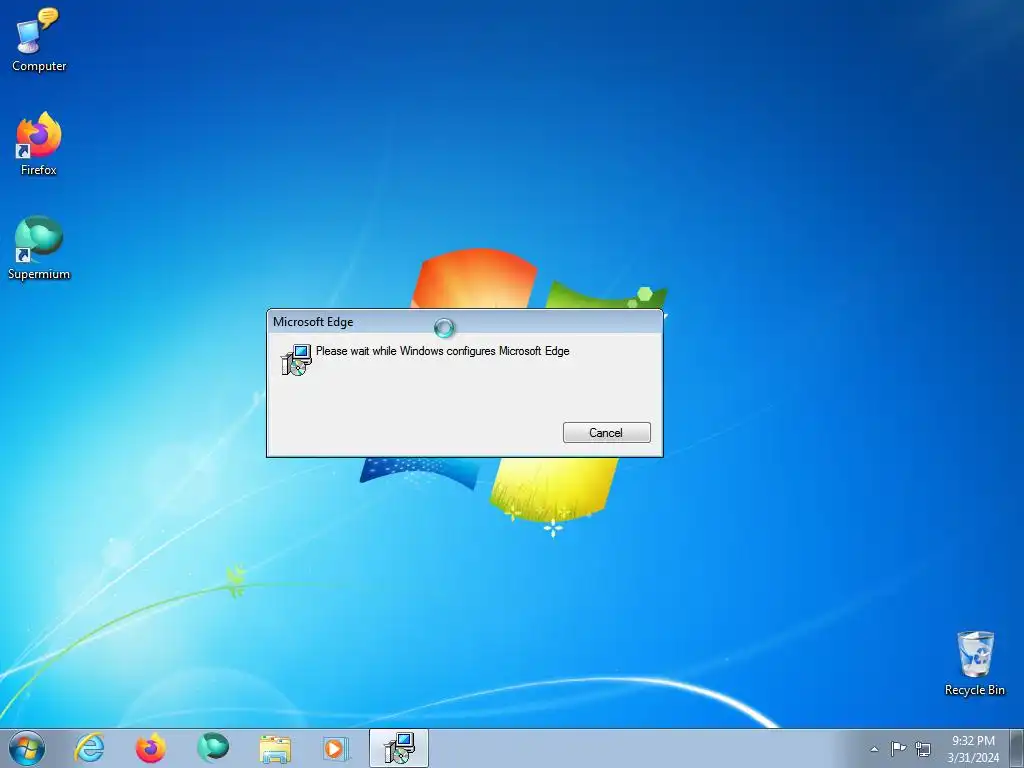Image resolution: width=1024 pixels, height=768 pixels.
Task: Select the Firefox desktop shortcut
Action: [x=39, y=144]
